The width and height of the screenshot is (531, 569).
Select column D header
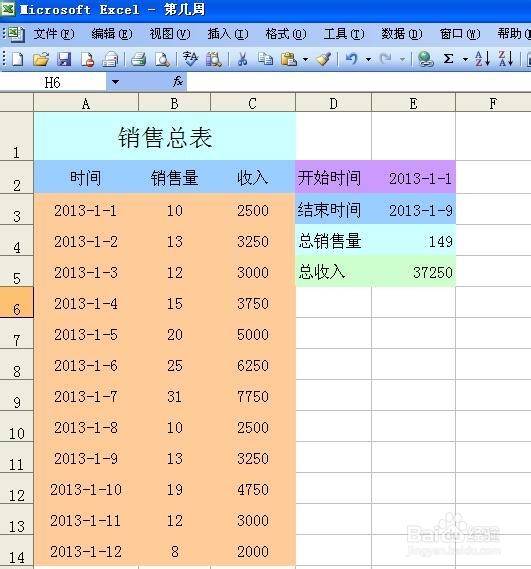(334, 103)
